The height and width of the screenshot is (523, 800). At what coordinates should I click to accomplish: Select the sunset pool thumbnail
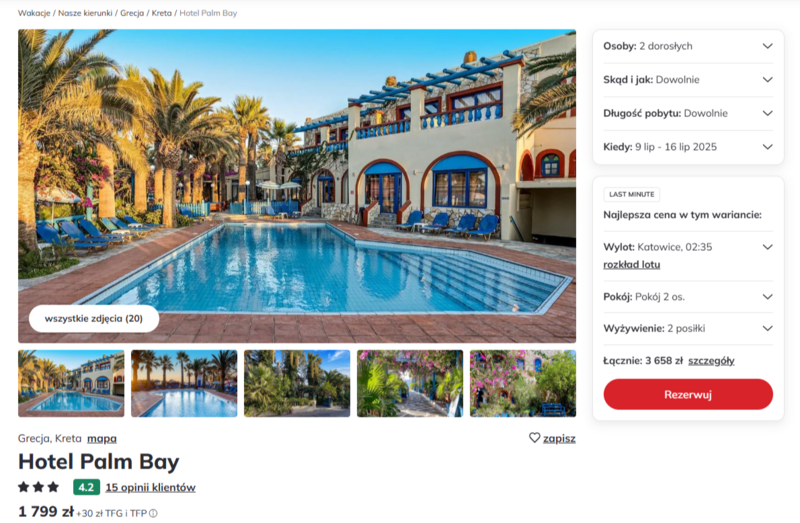(184, 383)
